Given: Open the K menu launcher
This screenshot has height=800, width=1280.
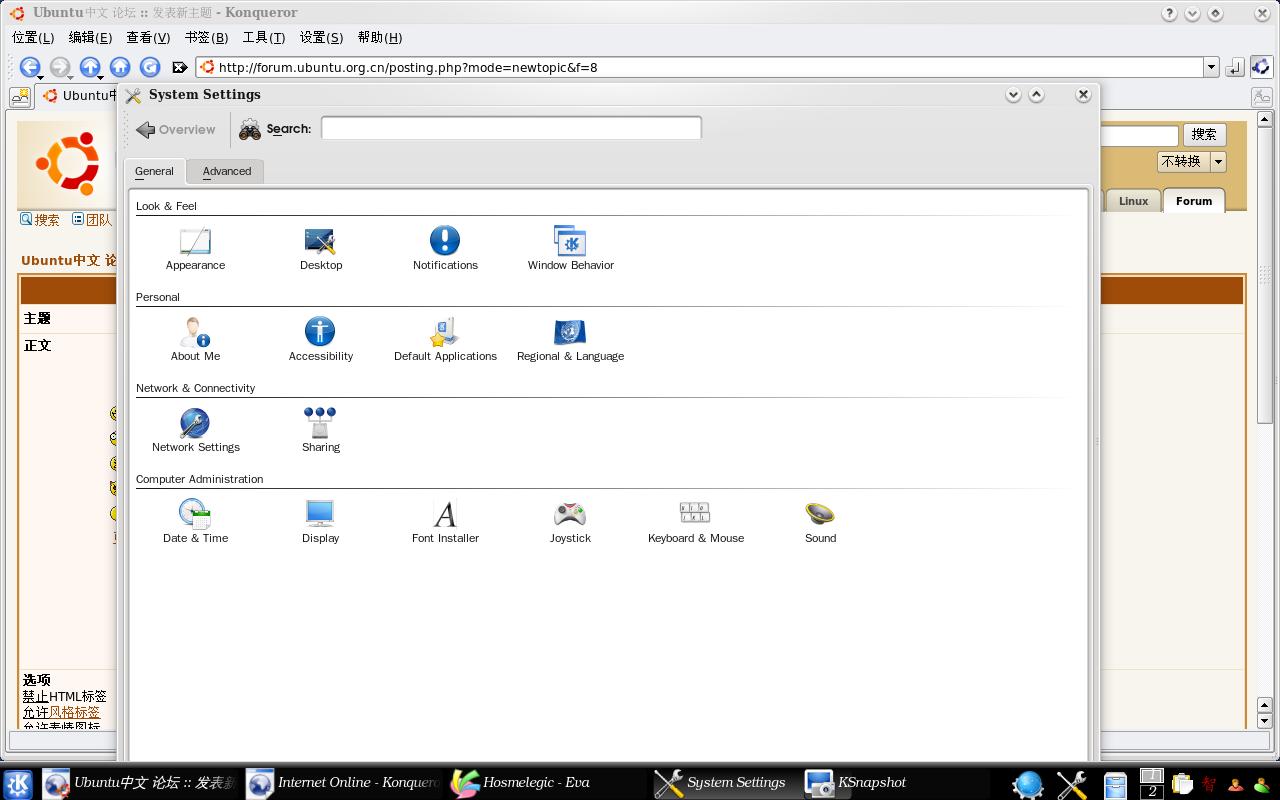Looking at the screenshot, I should click(18, 784).
